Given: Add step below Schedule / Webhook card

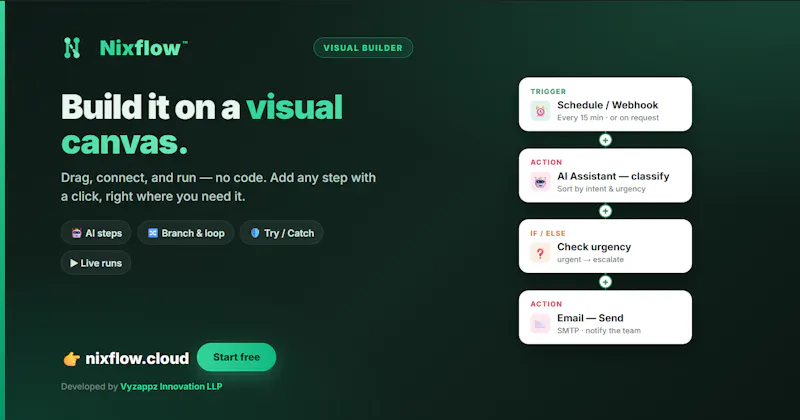Looking at the screenshot, I should point(605,140).
